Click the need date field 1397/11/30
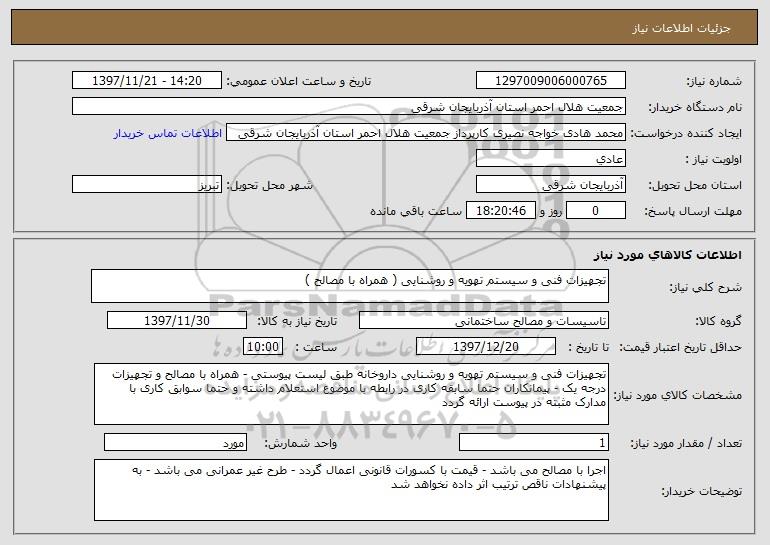 click(x=177, y=320)
